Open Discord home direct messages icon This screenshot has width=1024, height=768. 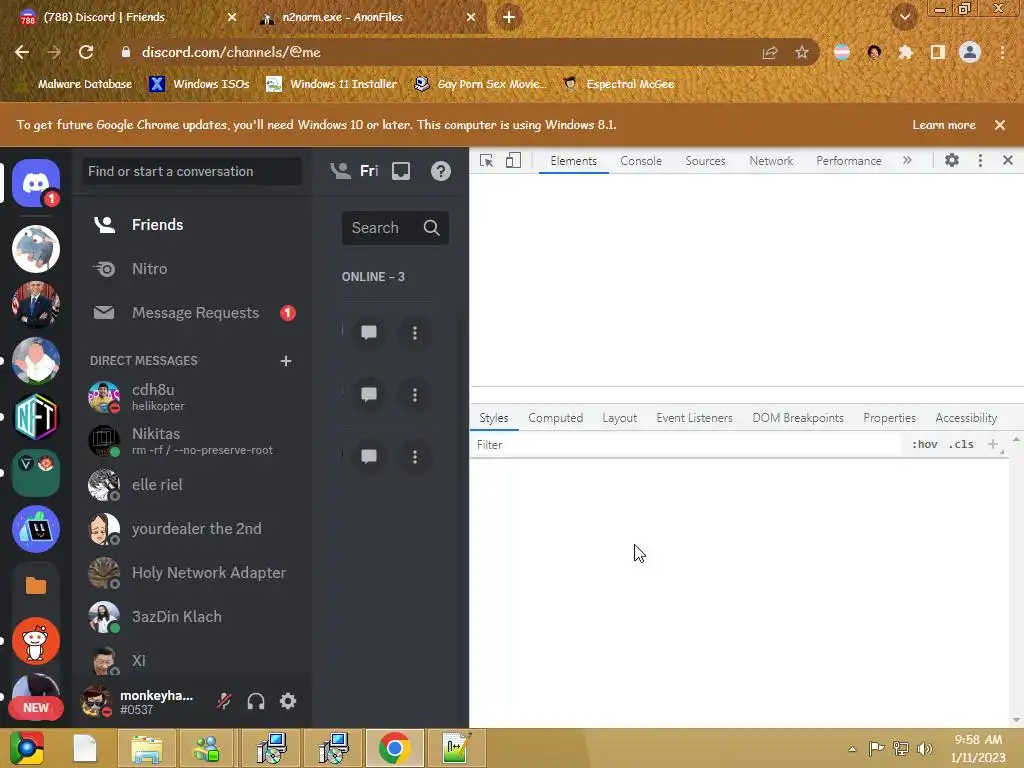point(36,183)
